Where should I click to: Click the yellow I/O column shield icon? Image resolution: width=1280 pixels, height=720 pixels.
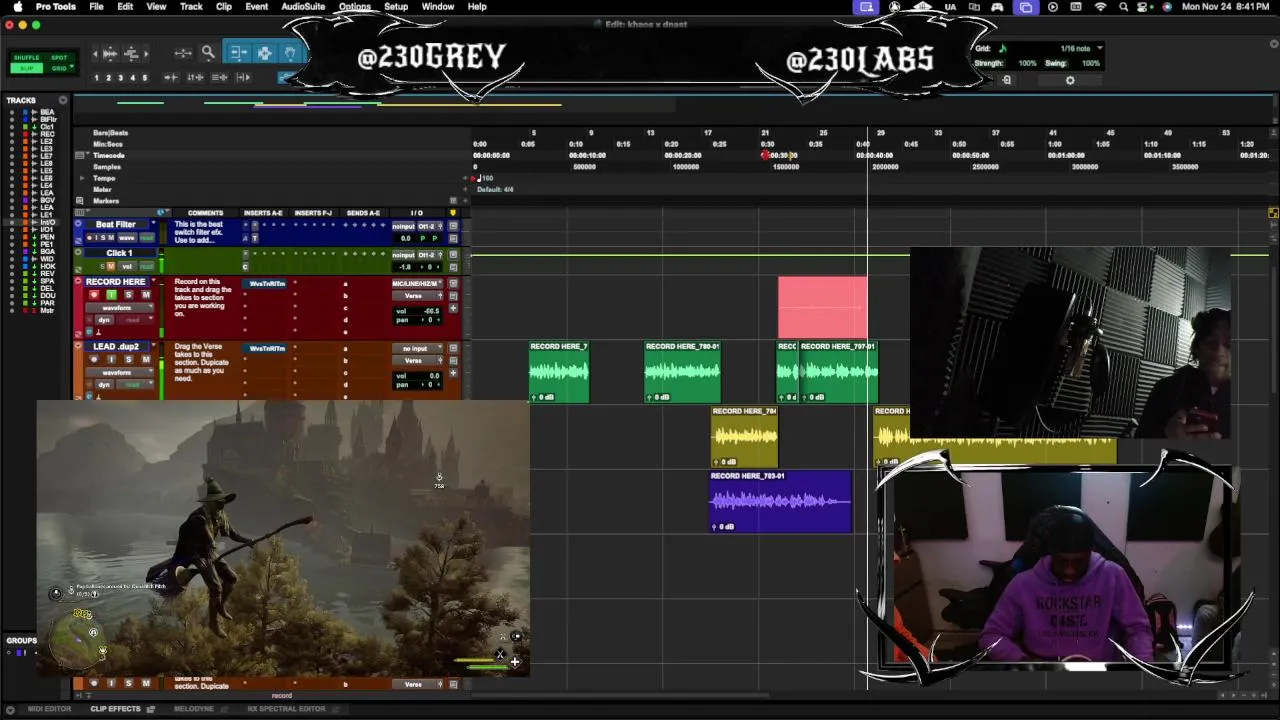click(452, 213)
